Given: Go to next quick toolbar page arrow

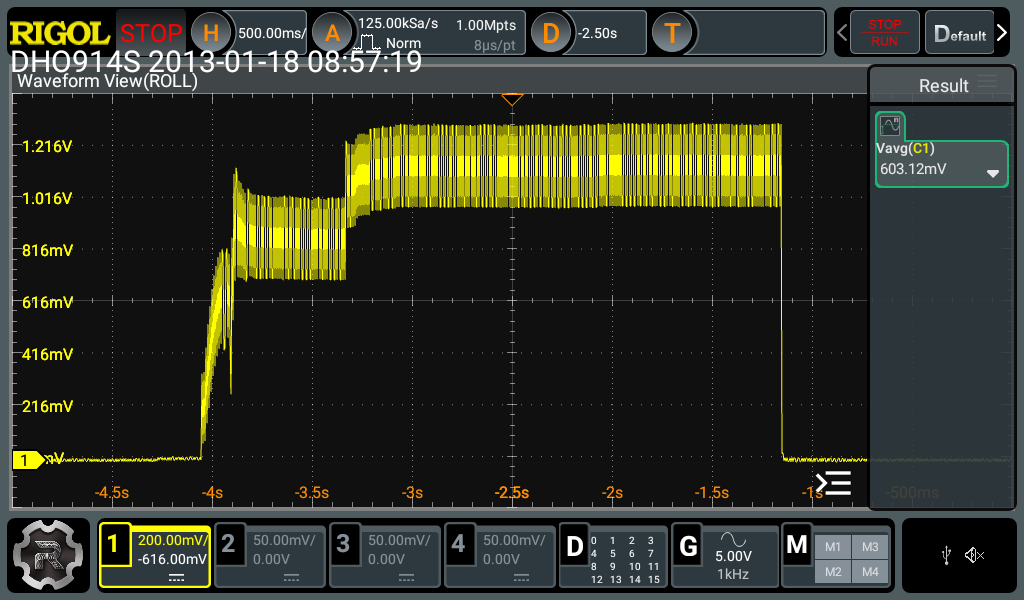Looking at the screenshot, I should (x=1002, y=33).
